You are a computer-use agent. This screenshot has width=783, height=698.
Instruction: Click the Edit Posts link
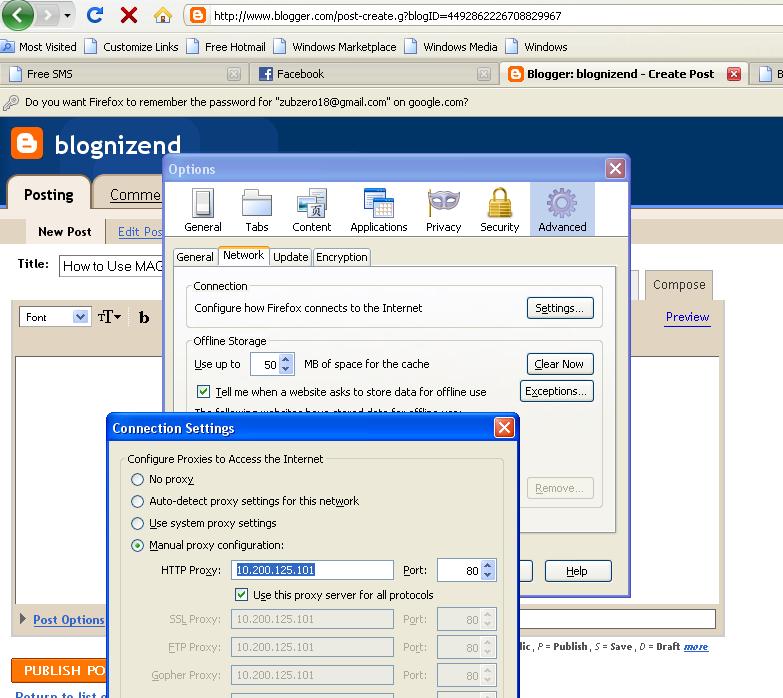[139, 232]
